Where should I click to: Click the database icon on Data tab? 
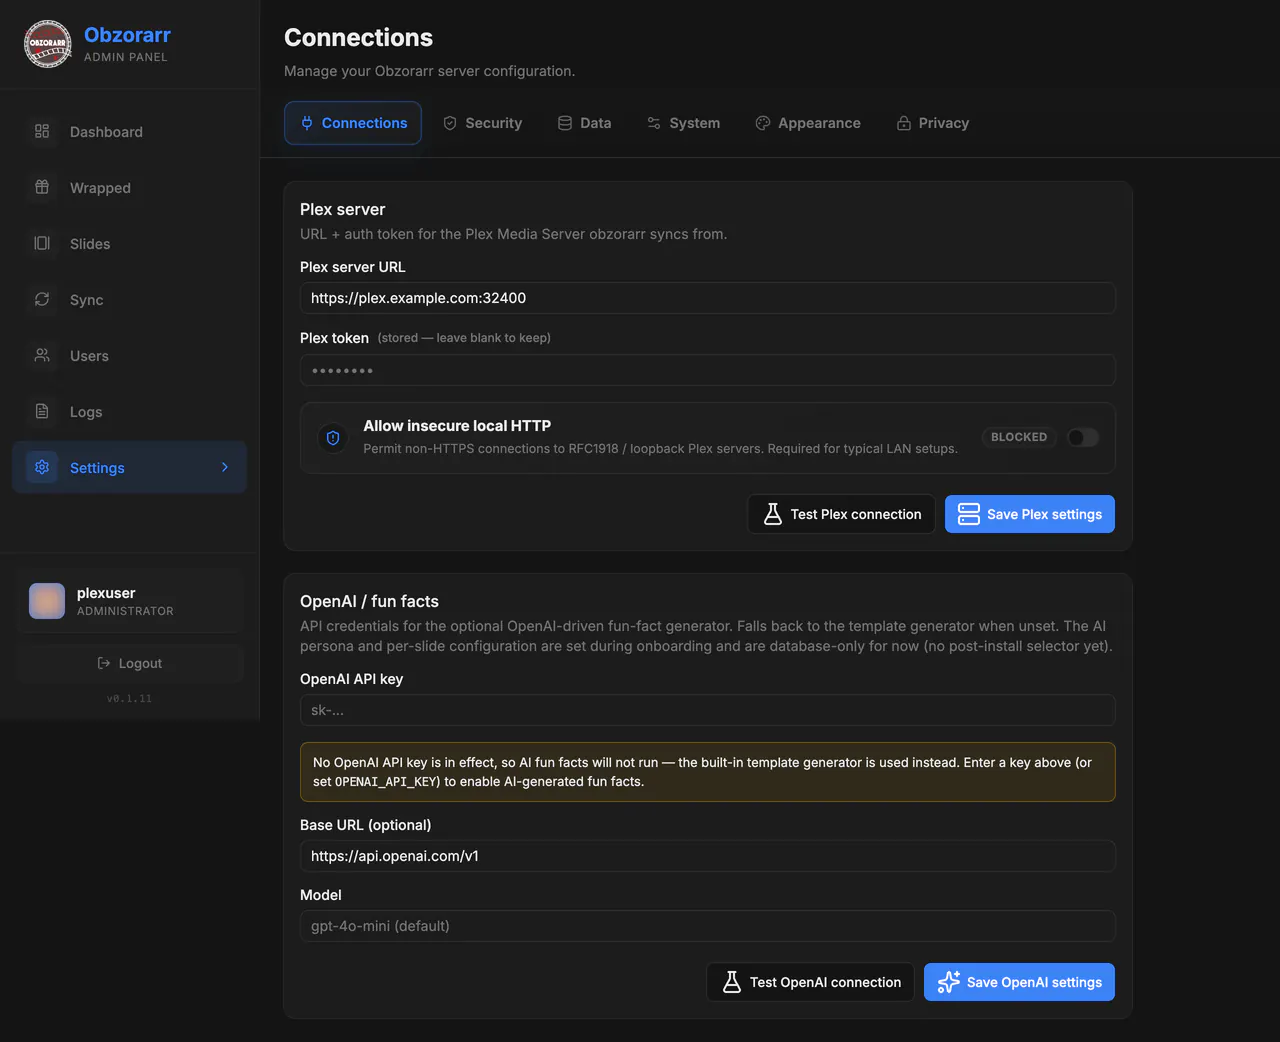pyautogui.click(x=565, y=123)
